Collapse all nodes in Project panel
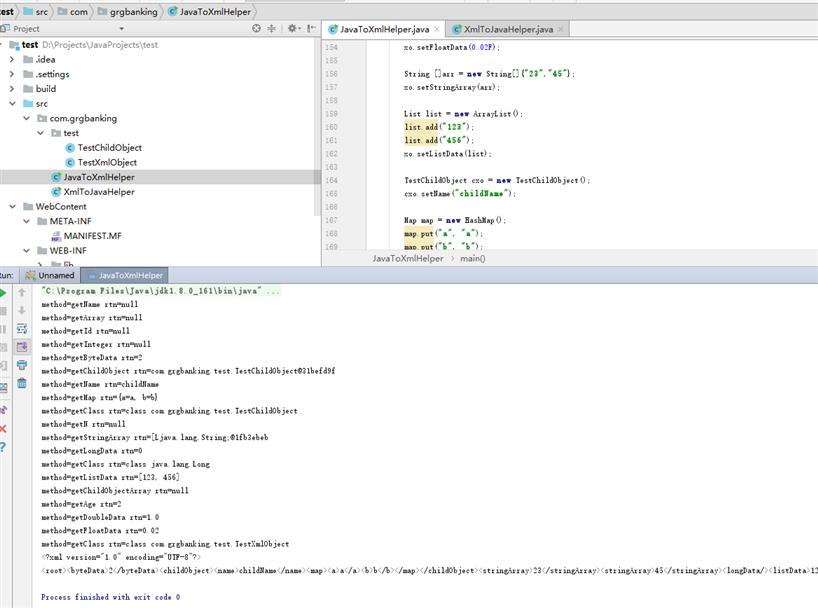Screen dimensions: 818x608 coord(271,29)
